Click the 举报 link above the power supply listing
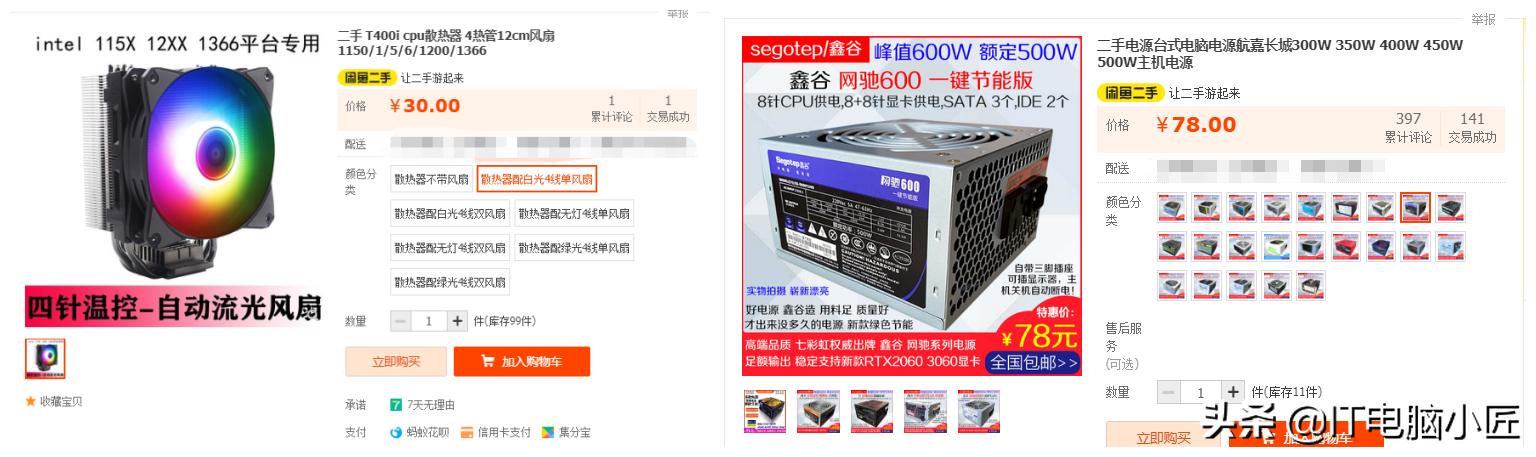The width and height of the screenshot is (1536, 457). [x=1483, y=19]
